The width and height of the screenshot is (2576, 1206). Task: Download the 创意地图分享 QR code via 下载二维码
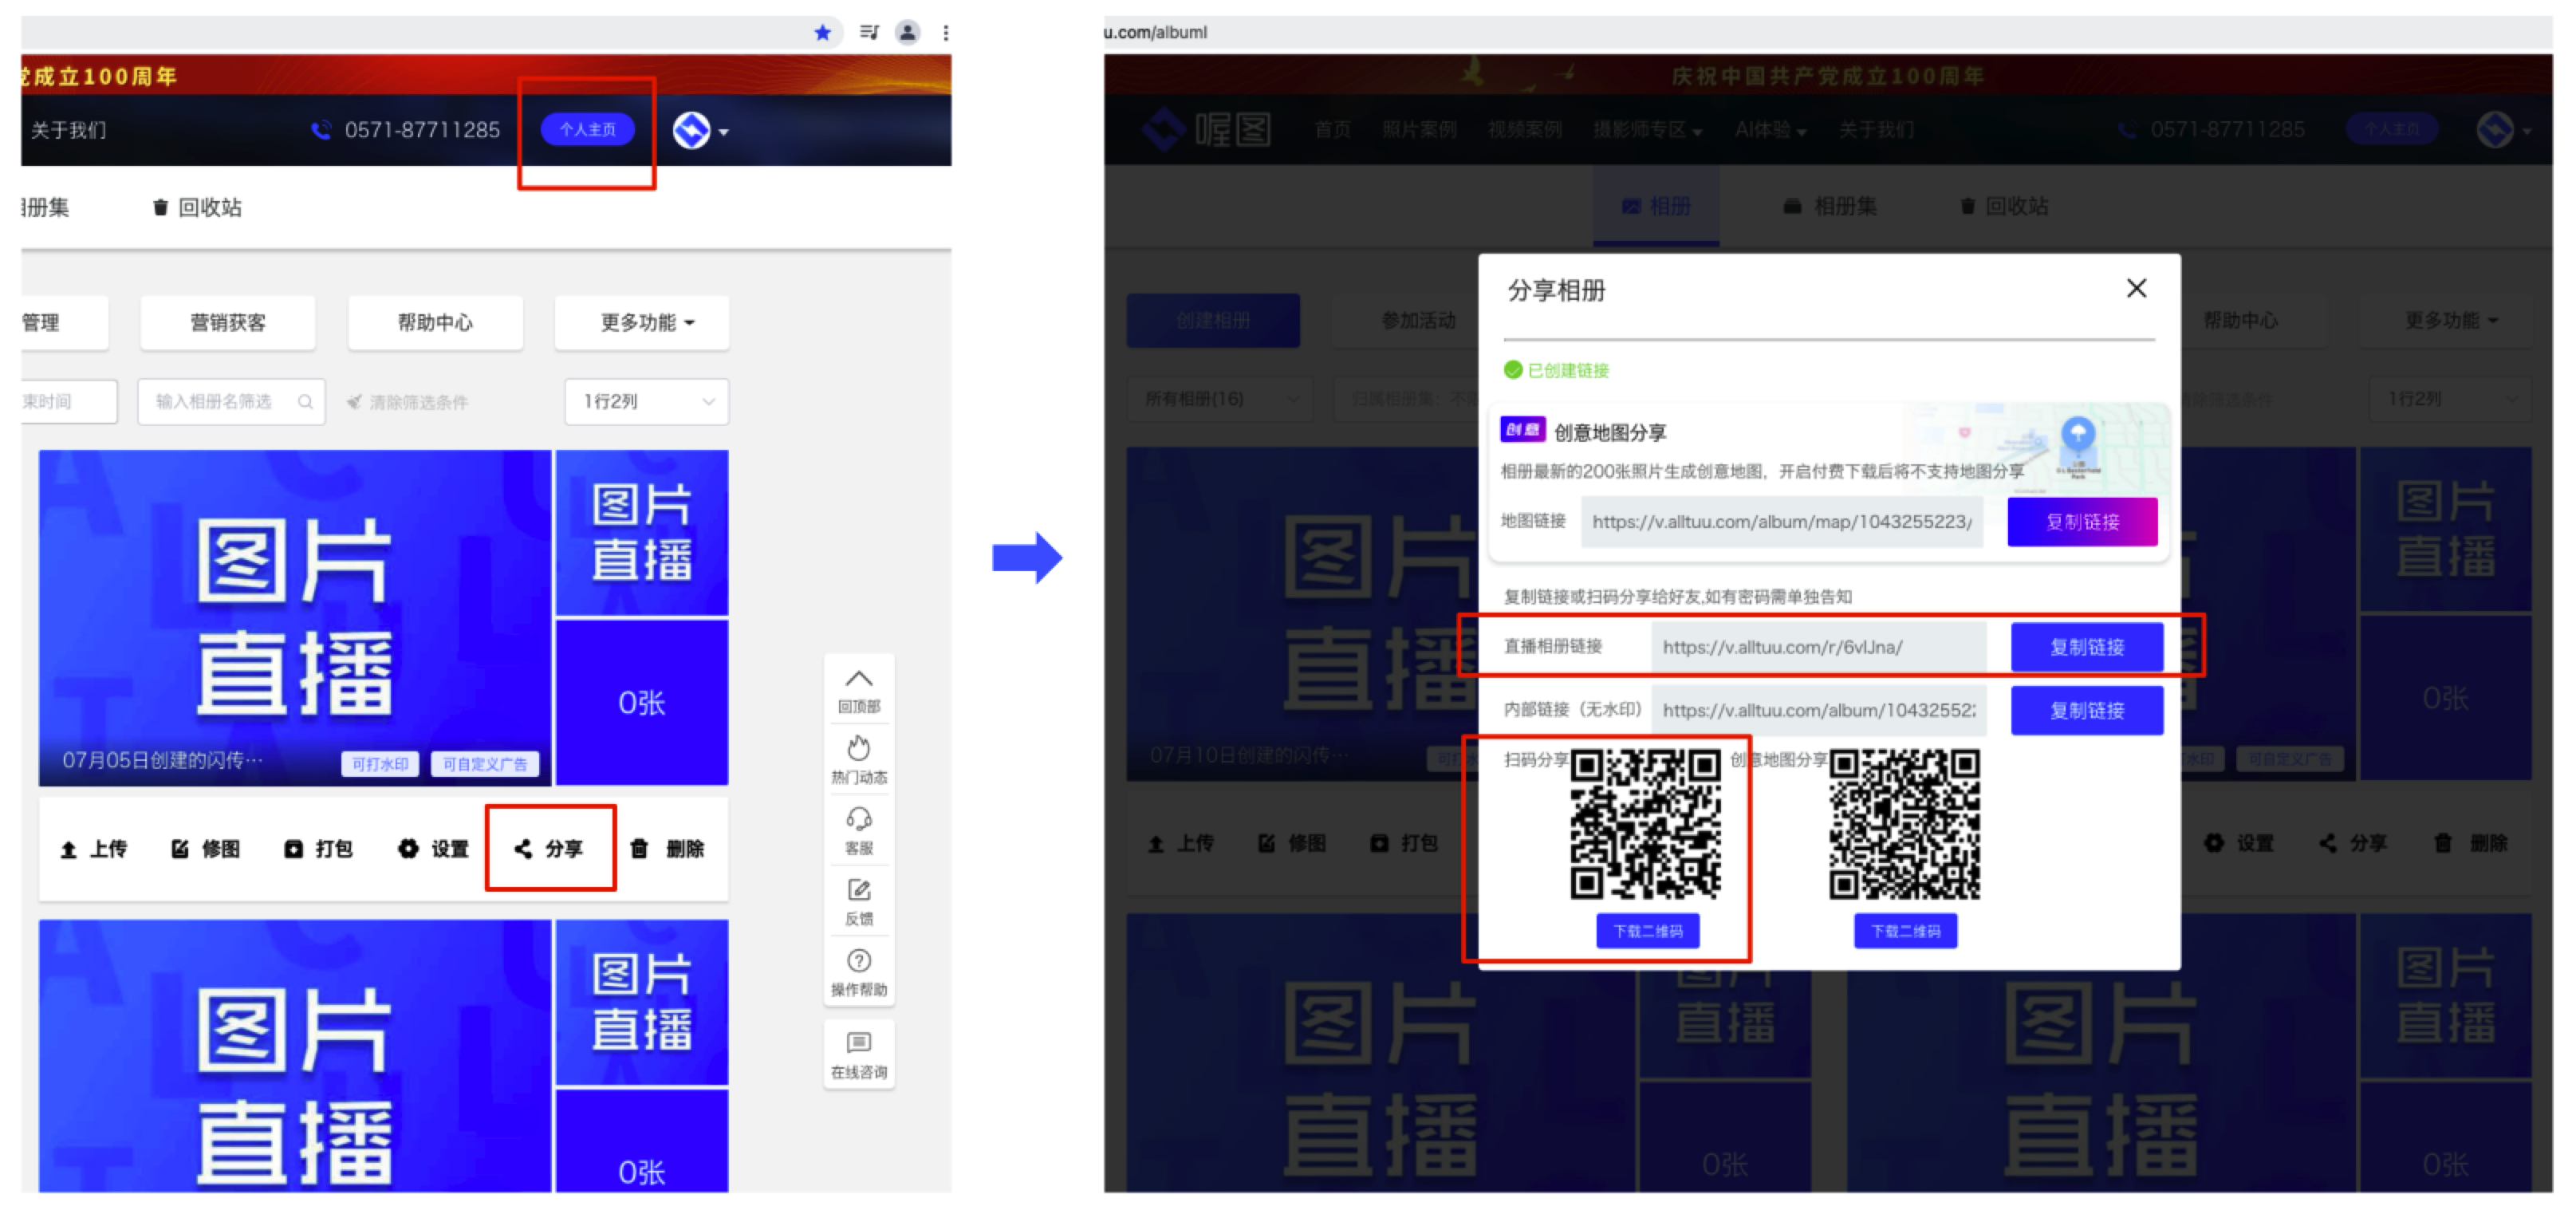[1905, 931]
